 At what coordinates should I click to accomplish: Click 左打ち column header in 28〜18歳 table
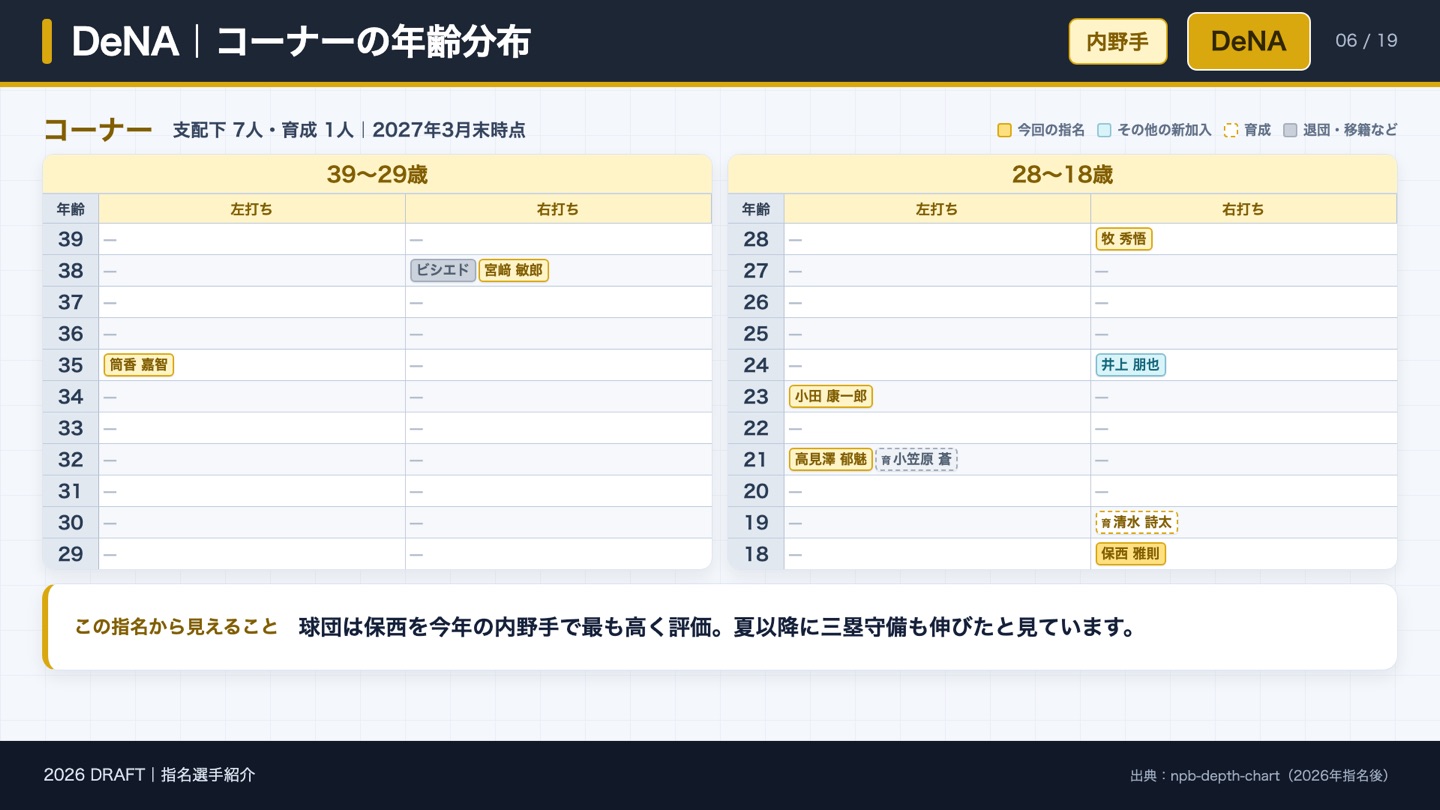[937, 209]
